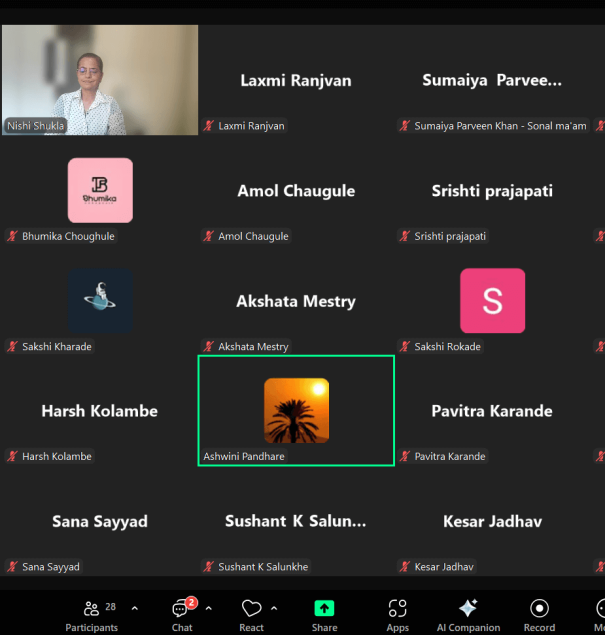The width and height of the screenshot is (605, 635).
Task: Click Sakshi Rokade's pink S avatar
Action: pos(492,300)
